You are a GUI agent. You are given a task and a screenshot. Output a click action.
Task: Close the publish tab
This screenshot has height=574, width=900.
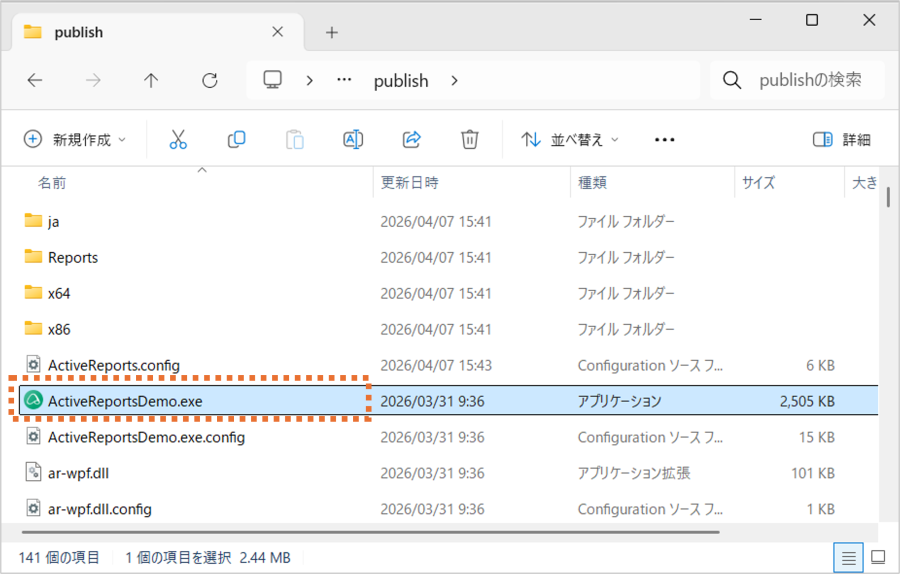277,32
